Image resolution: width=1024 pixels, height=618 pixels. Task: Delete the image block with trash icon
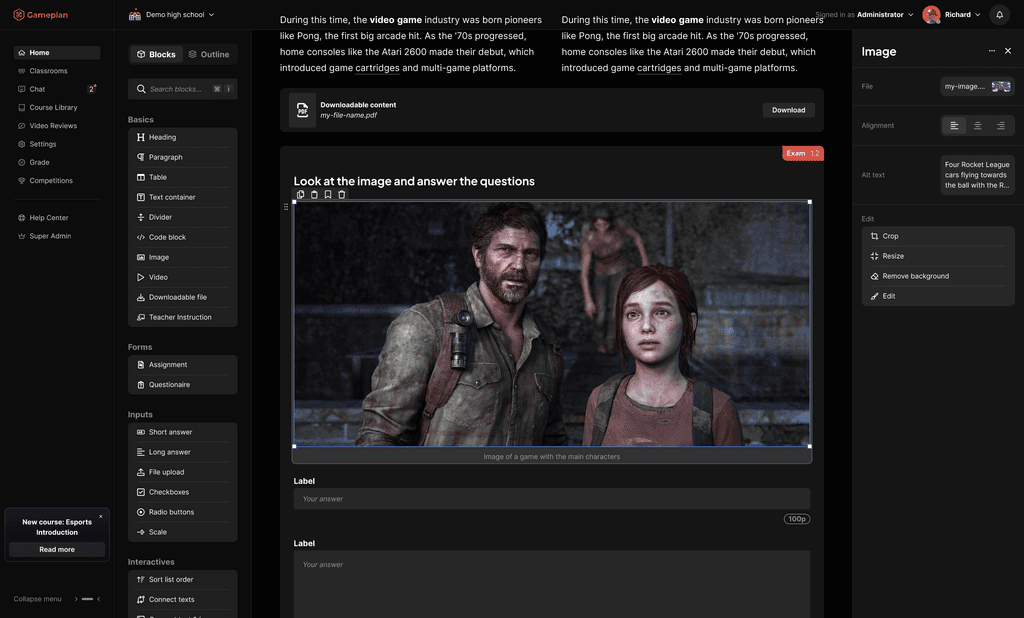point(342,195)
